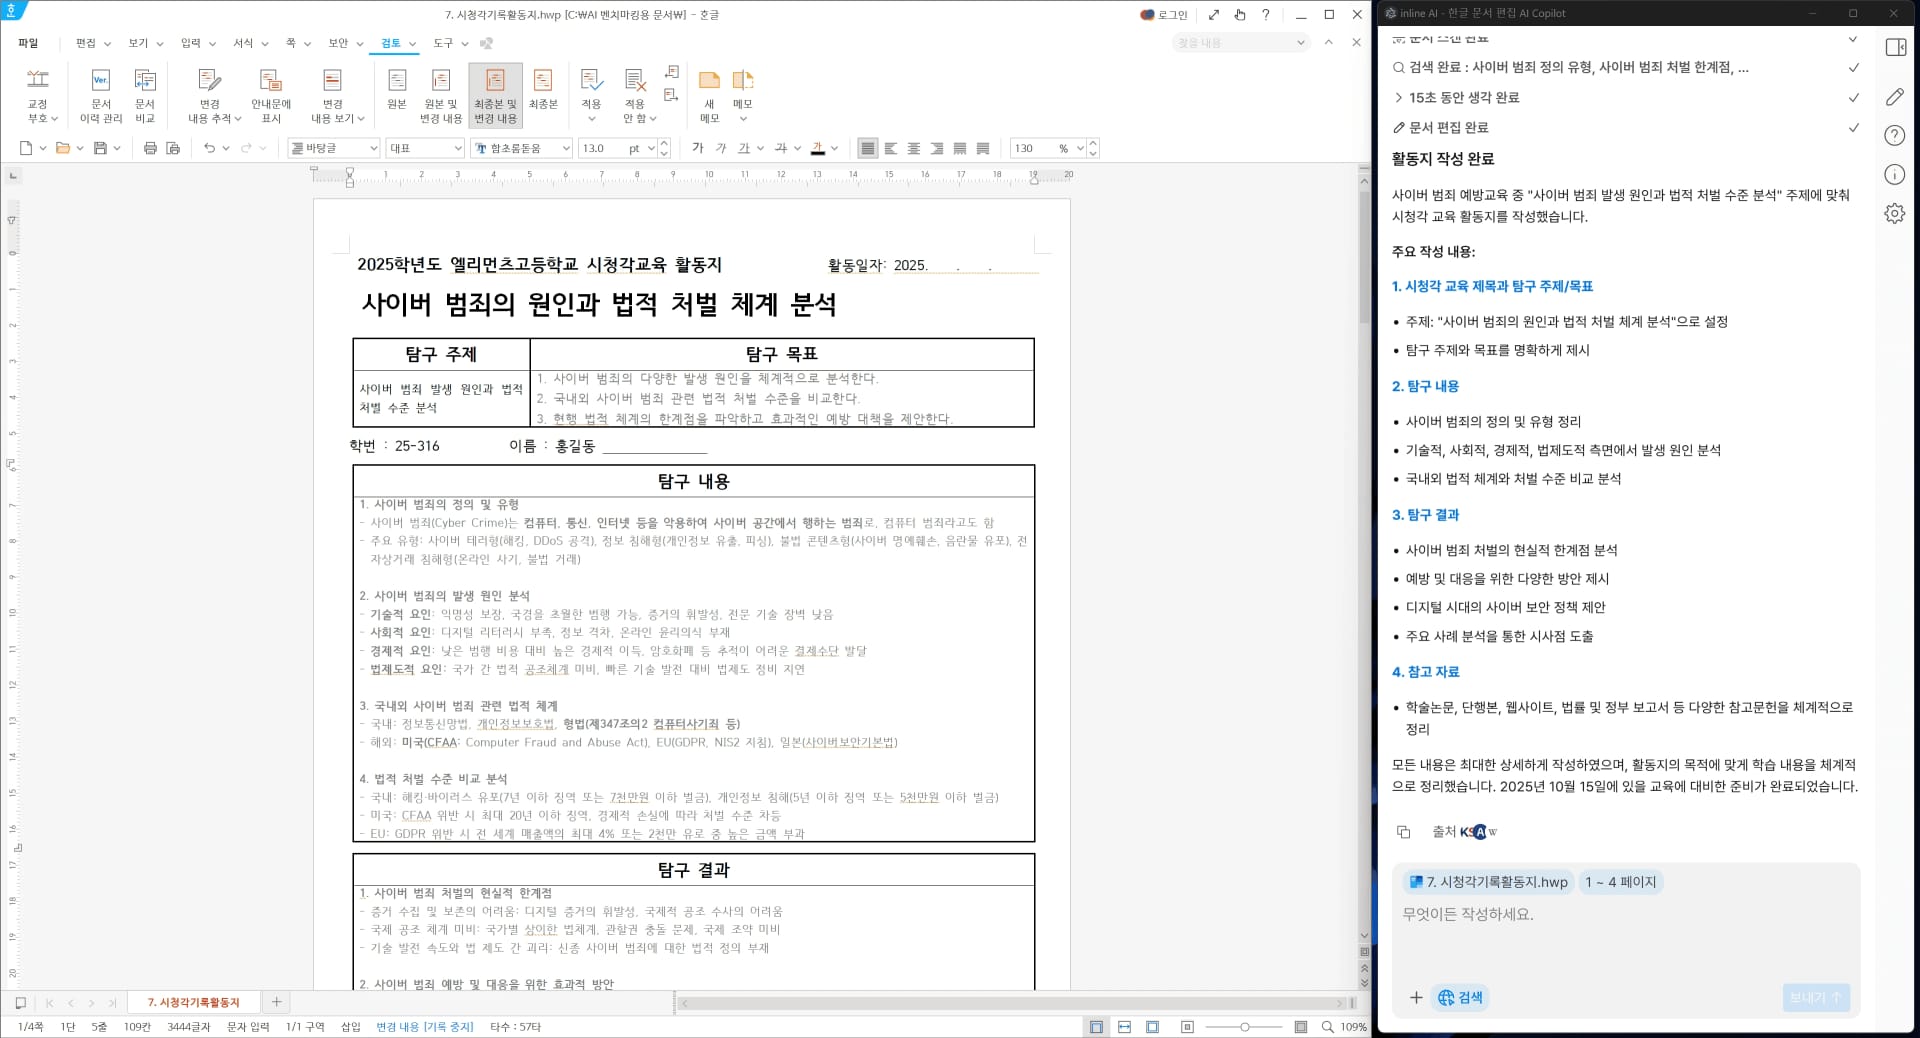Disable the 검색 web search pill in chat
This screenshot has width=1920, height=1038.
coord(1459,997)
